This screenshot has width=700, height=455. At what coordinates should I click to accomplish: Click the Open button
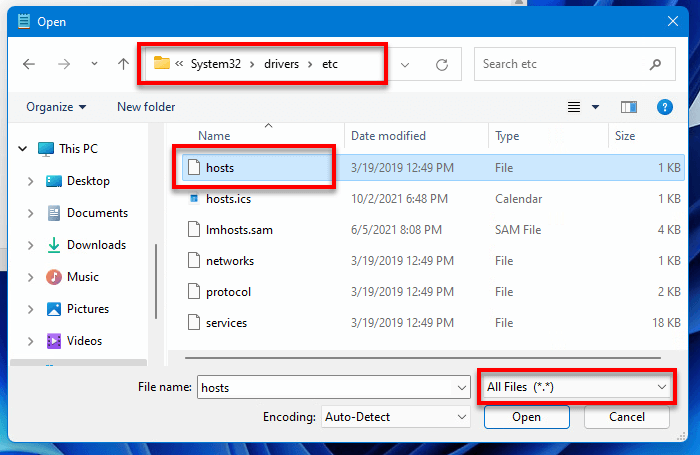(x=526, y=417)
